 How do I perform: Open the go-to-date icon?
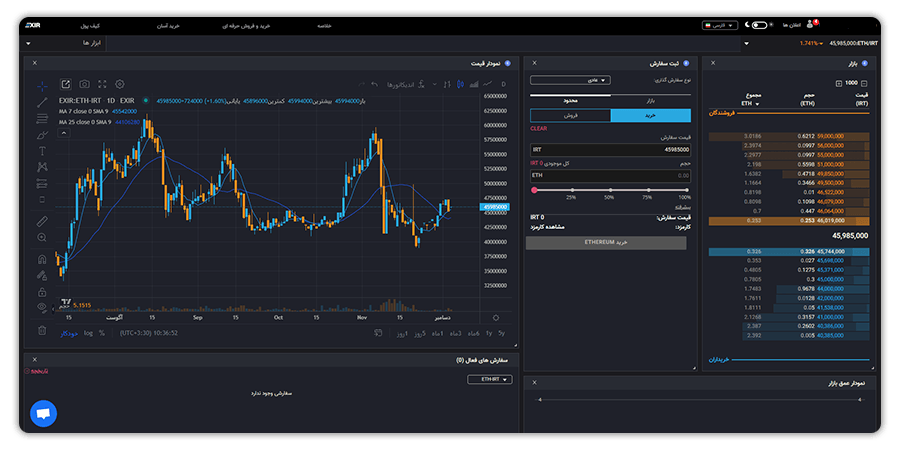point(378,332)
